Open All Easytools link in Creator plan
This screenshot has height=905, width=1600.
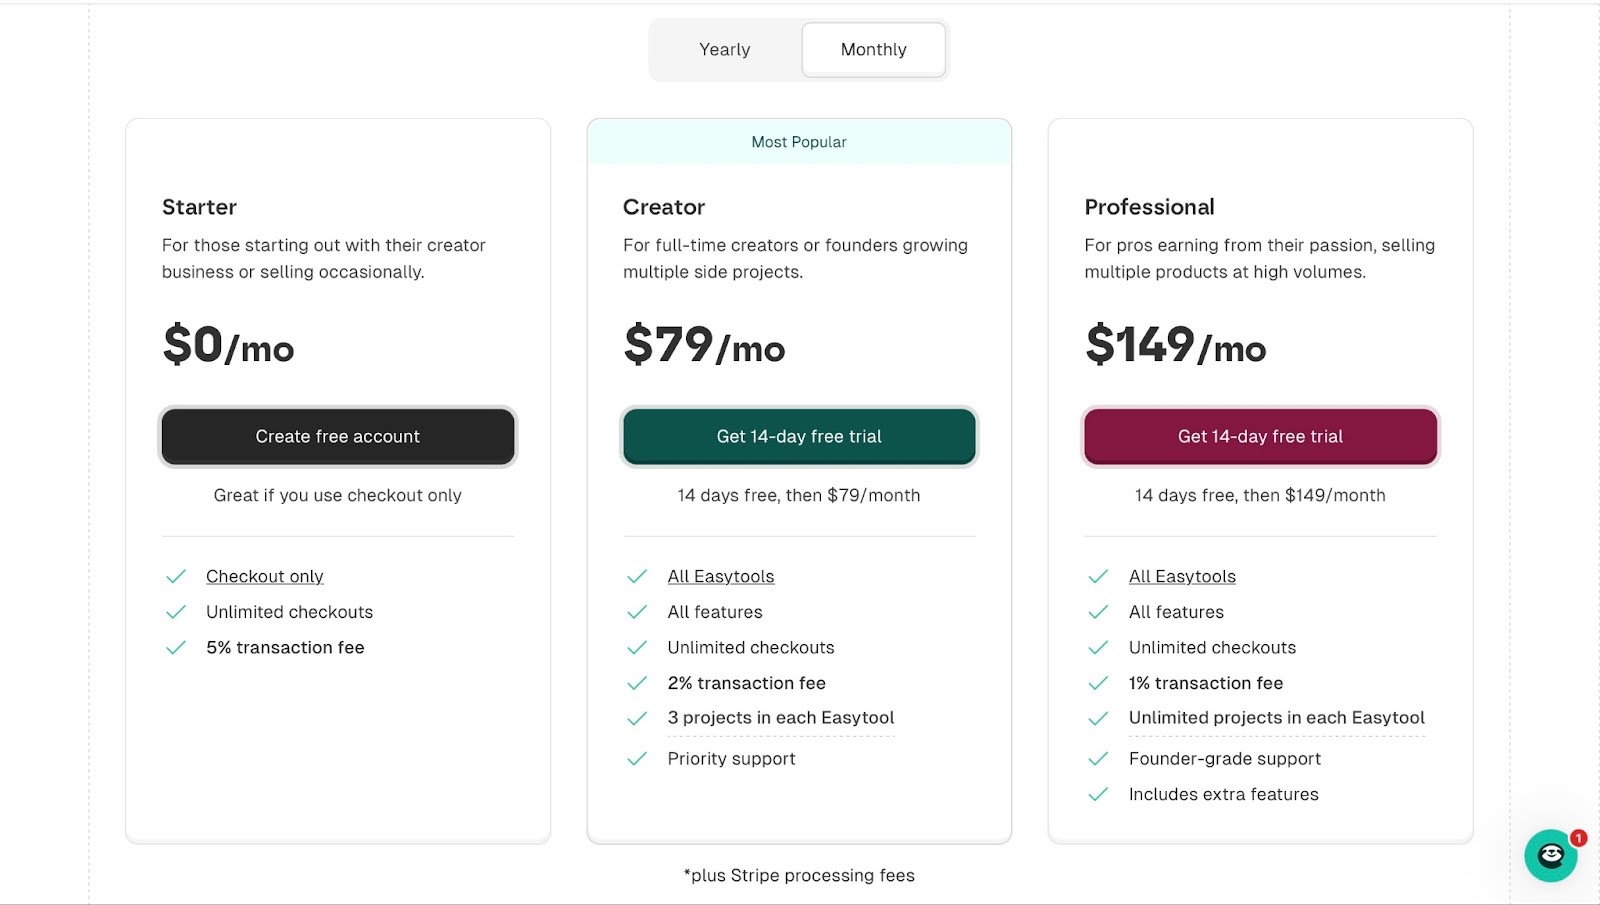click(721, 577)
